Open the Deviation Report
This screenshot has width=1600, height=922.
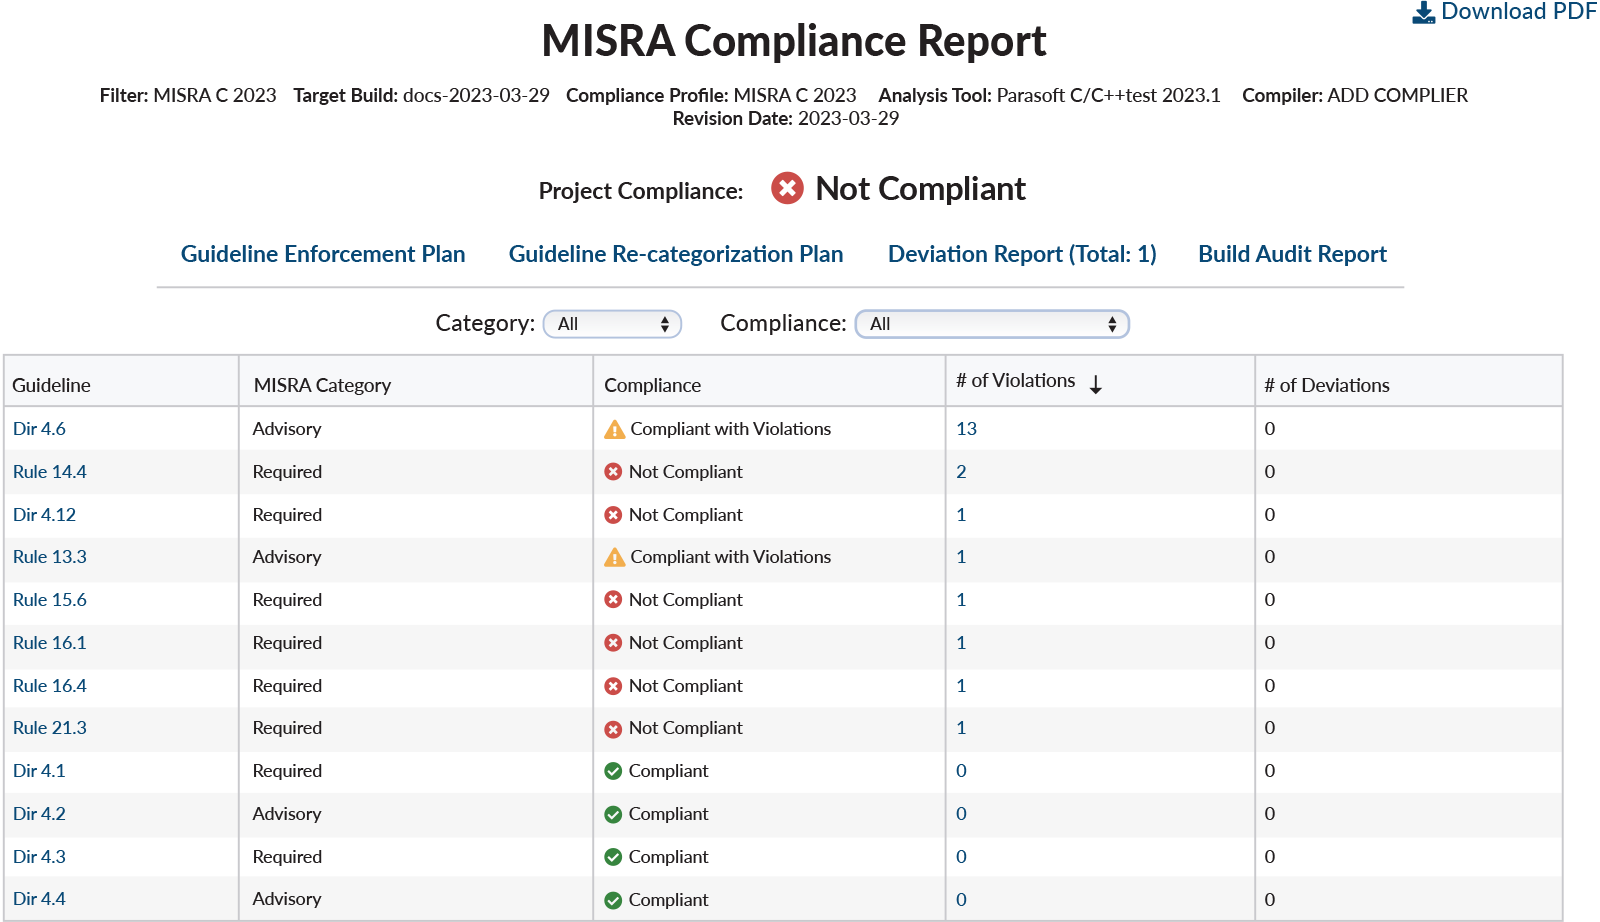tap(1021, 253)
